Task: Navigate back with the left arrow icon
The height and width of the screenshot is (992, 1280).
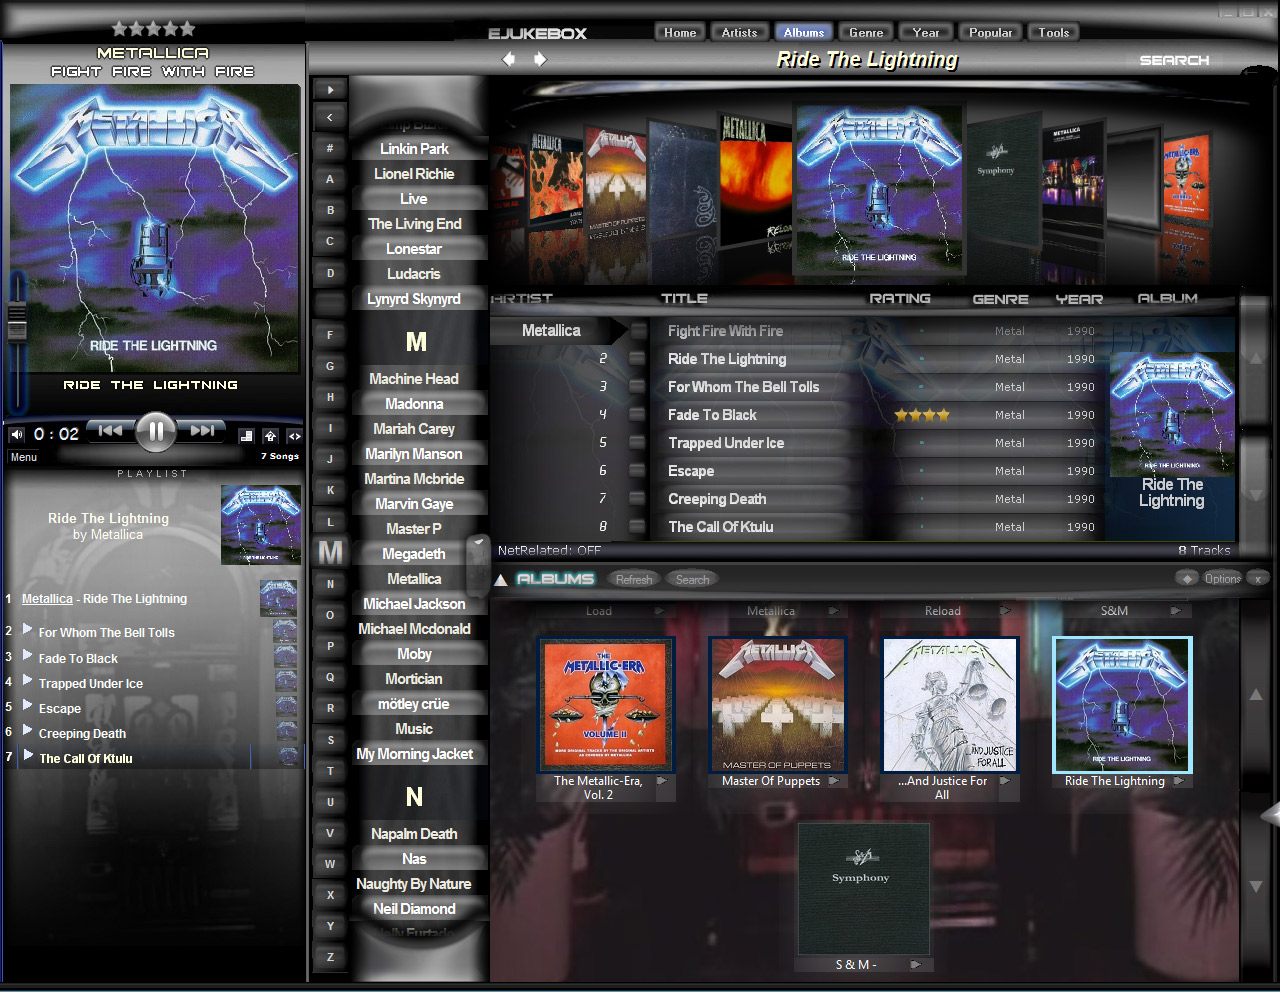Action: point(509,59)
